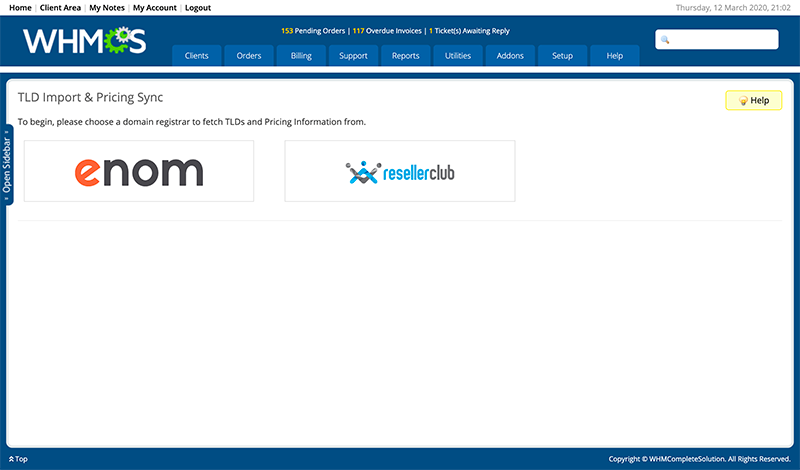Click the magnifier icon in search box
The height and width of the screenshot is (470, 800).
(665, 40)
